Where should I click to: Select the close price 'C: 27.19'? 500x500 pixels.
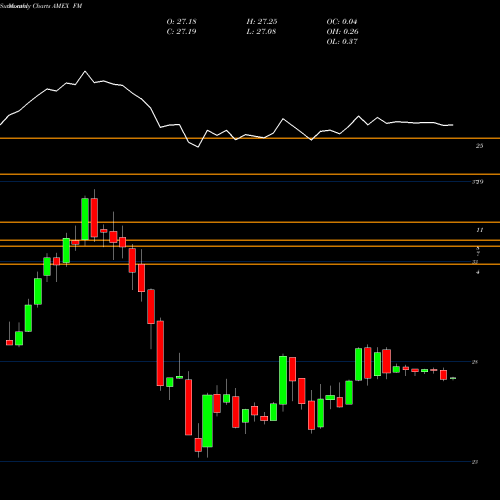click(x=181, y=32)
